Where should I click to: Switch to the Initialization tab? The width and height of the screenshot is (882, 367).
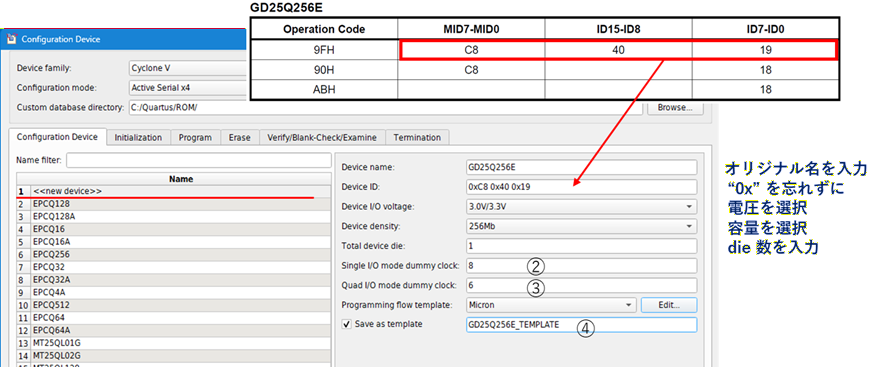tap(138, 137)
